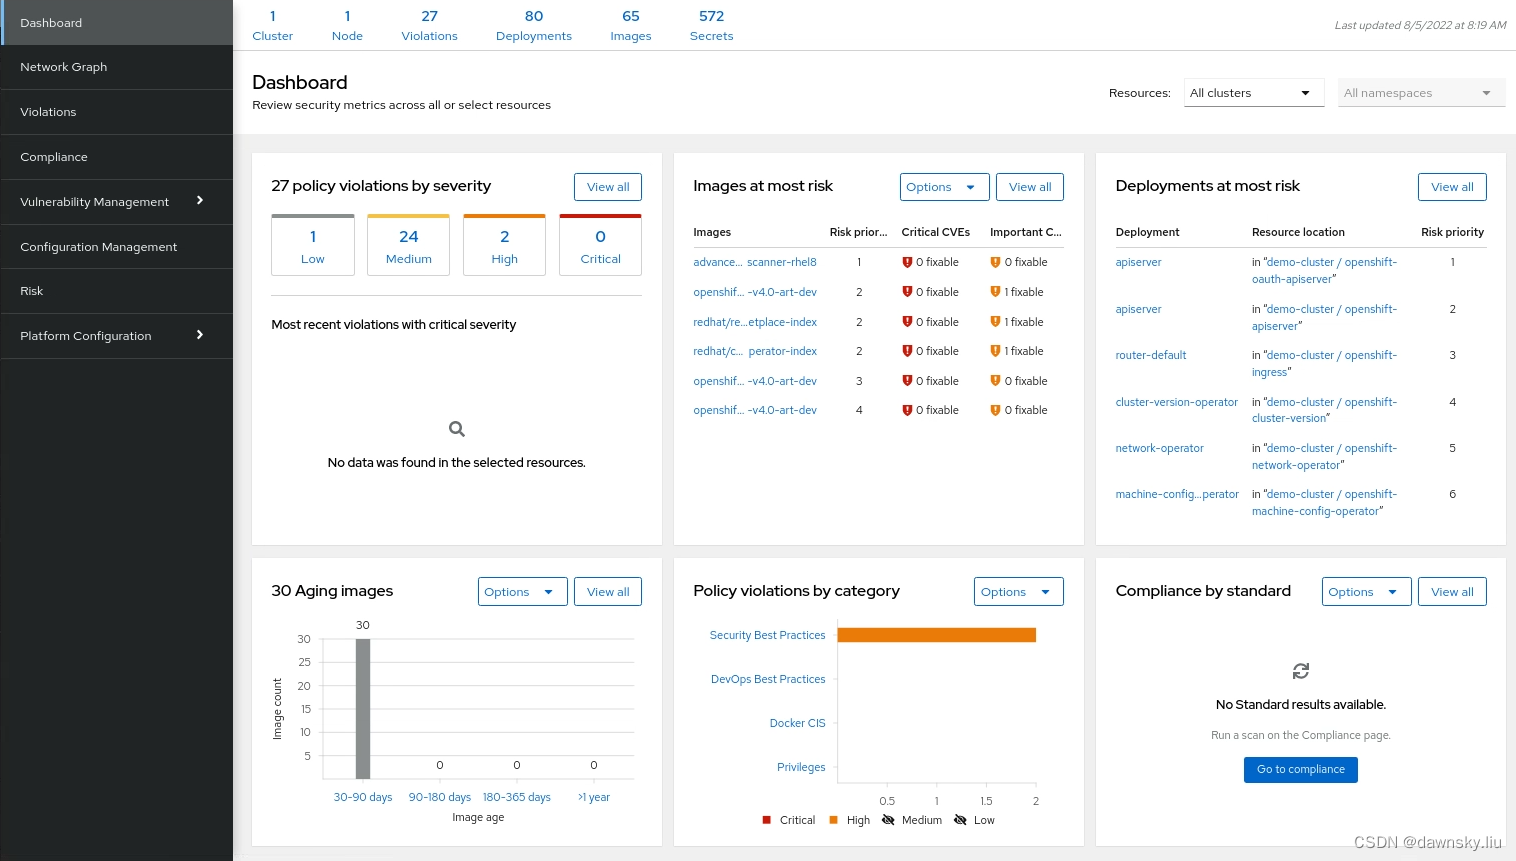1516x861 pixels.
Task: Open Options dropdown in Compliance by standard
Action: 1366,592
